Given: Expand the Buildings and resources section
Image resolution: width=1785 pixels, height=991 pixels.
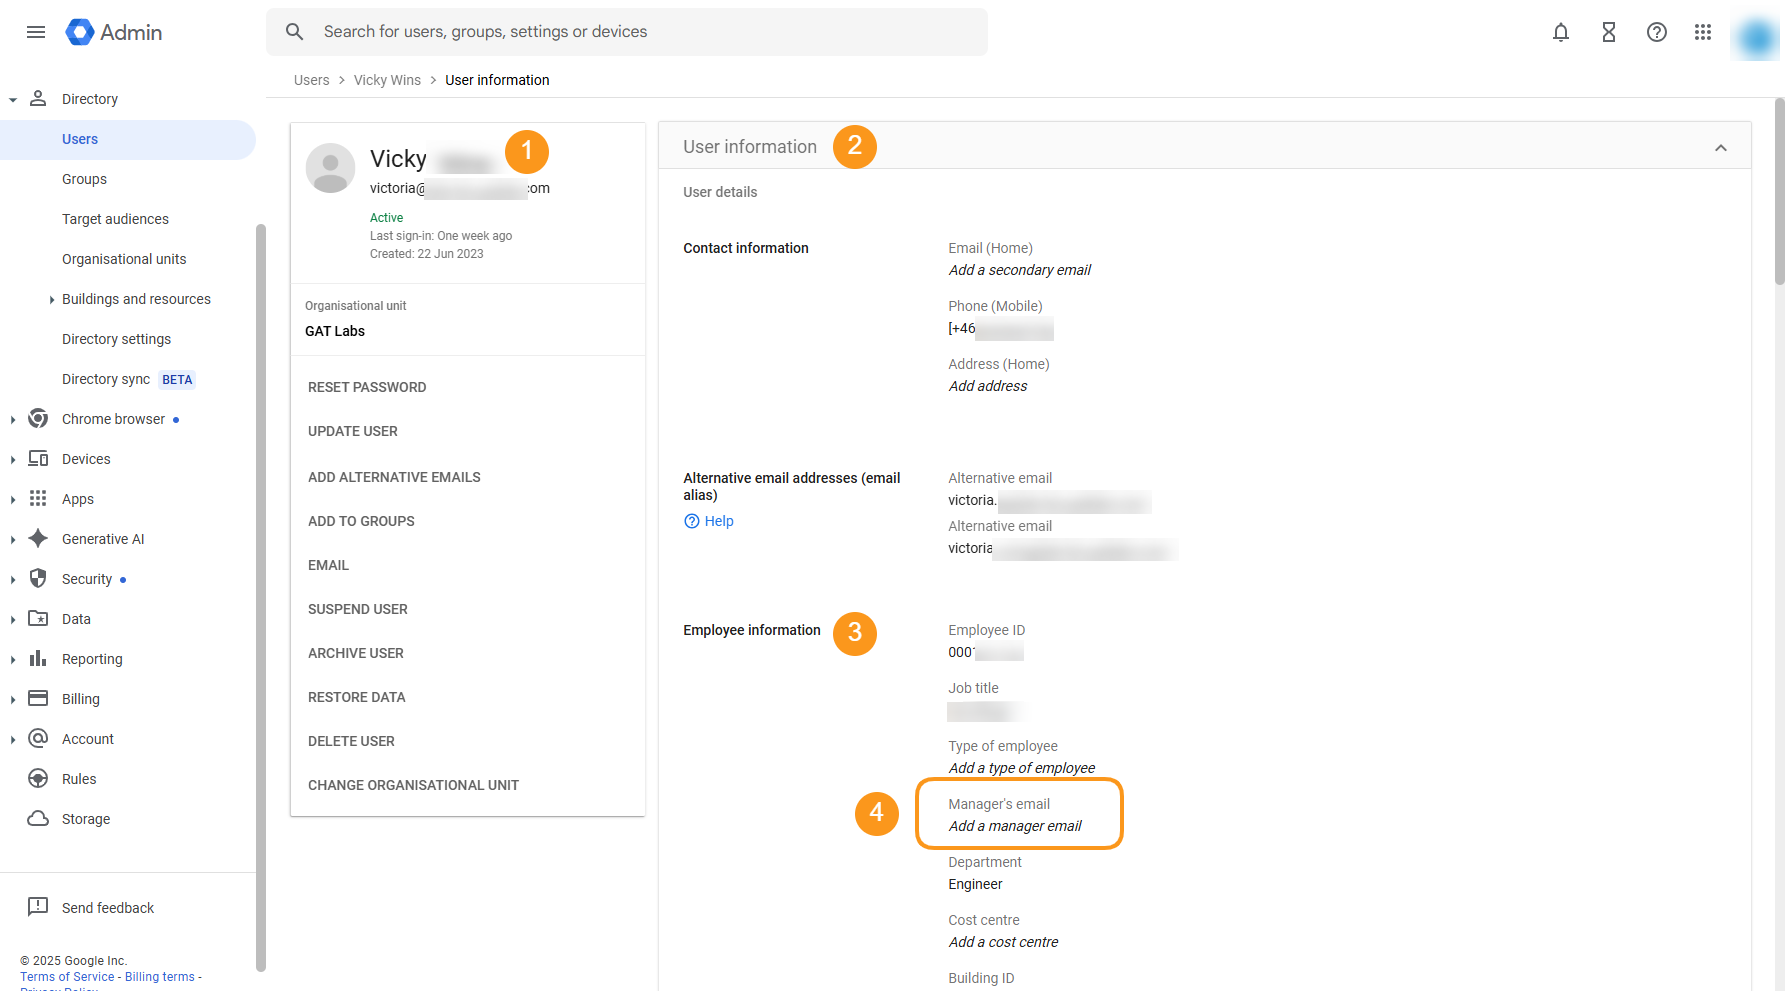Looking at the screenshot, I should click(52, 298).
